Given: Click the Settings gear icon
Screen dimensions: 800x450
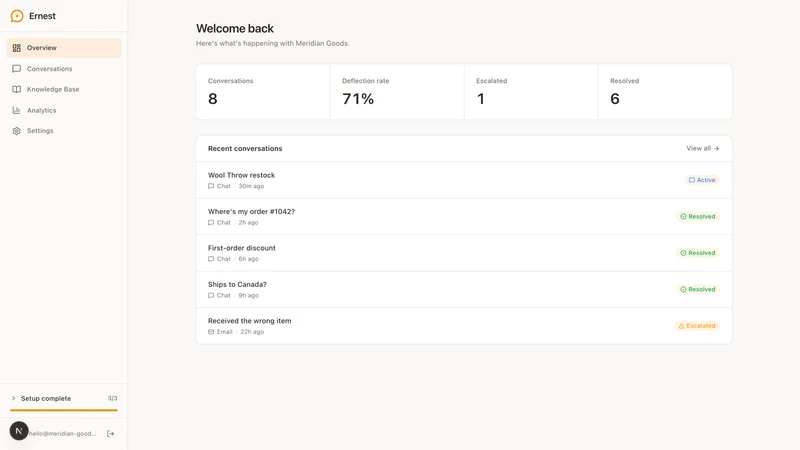Looking at the screenshot, I should pyautogui.click(x=16, y=131).
